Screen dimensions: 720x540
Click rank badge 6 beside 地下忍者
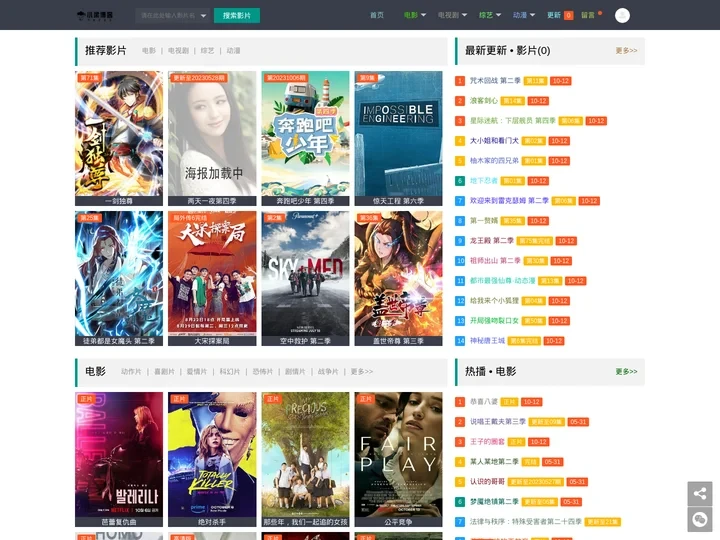[x=460, y=181]
